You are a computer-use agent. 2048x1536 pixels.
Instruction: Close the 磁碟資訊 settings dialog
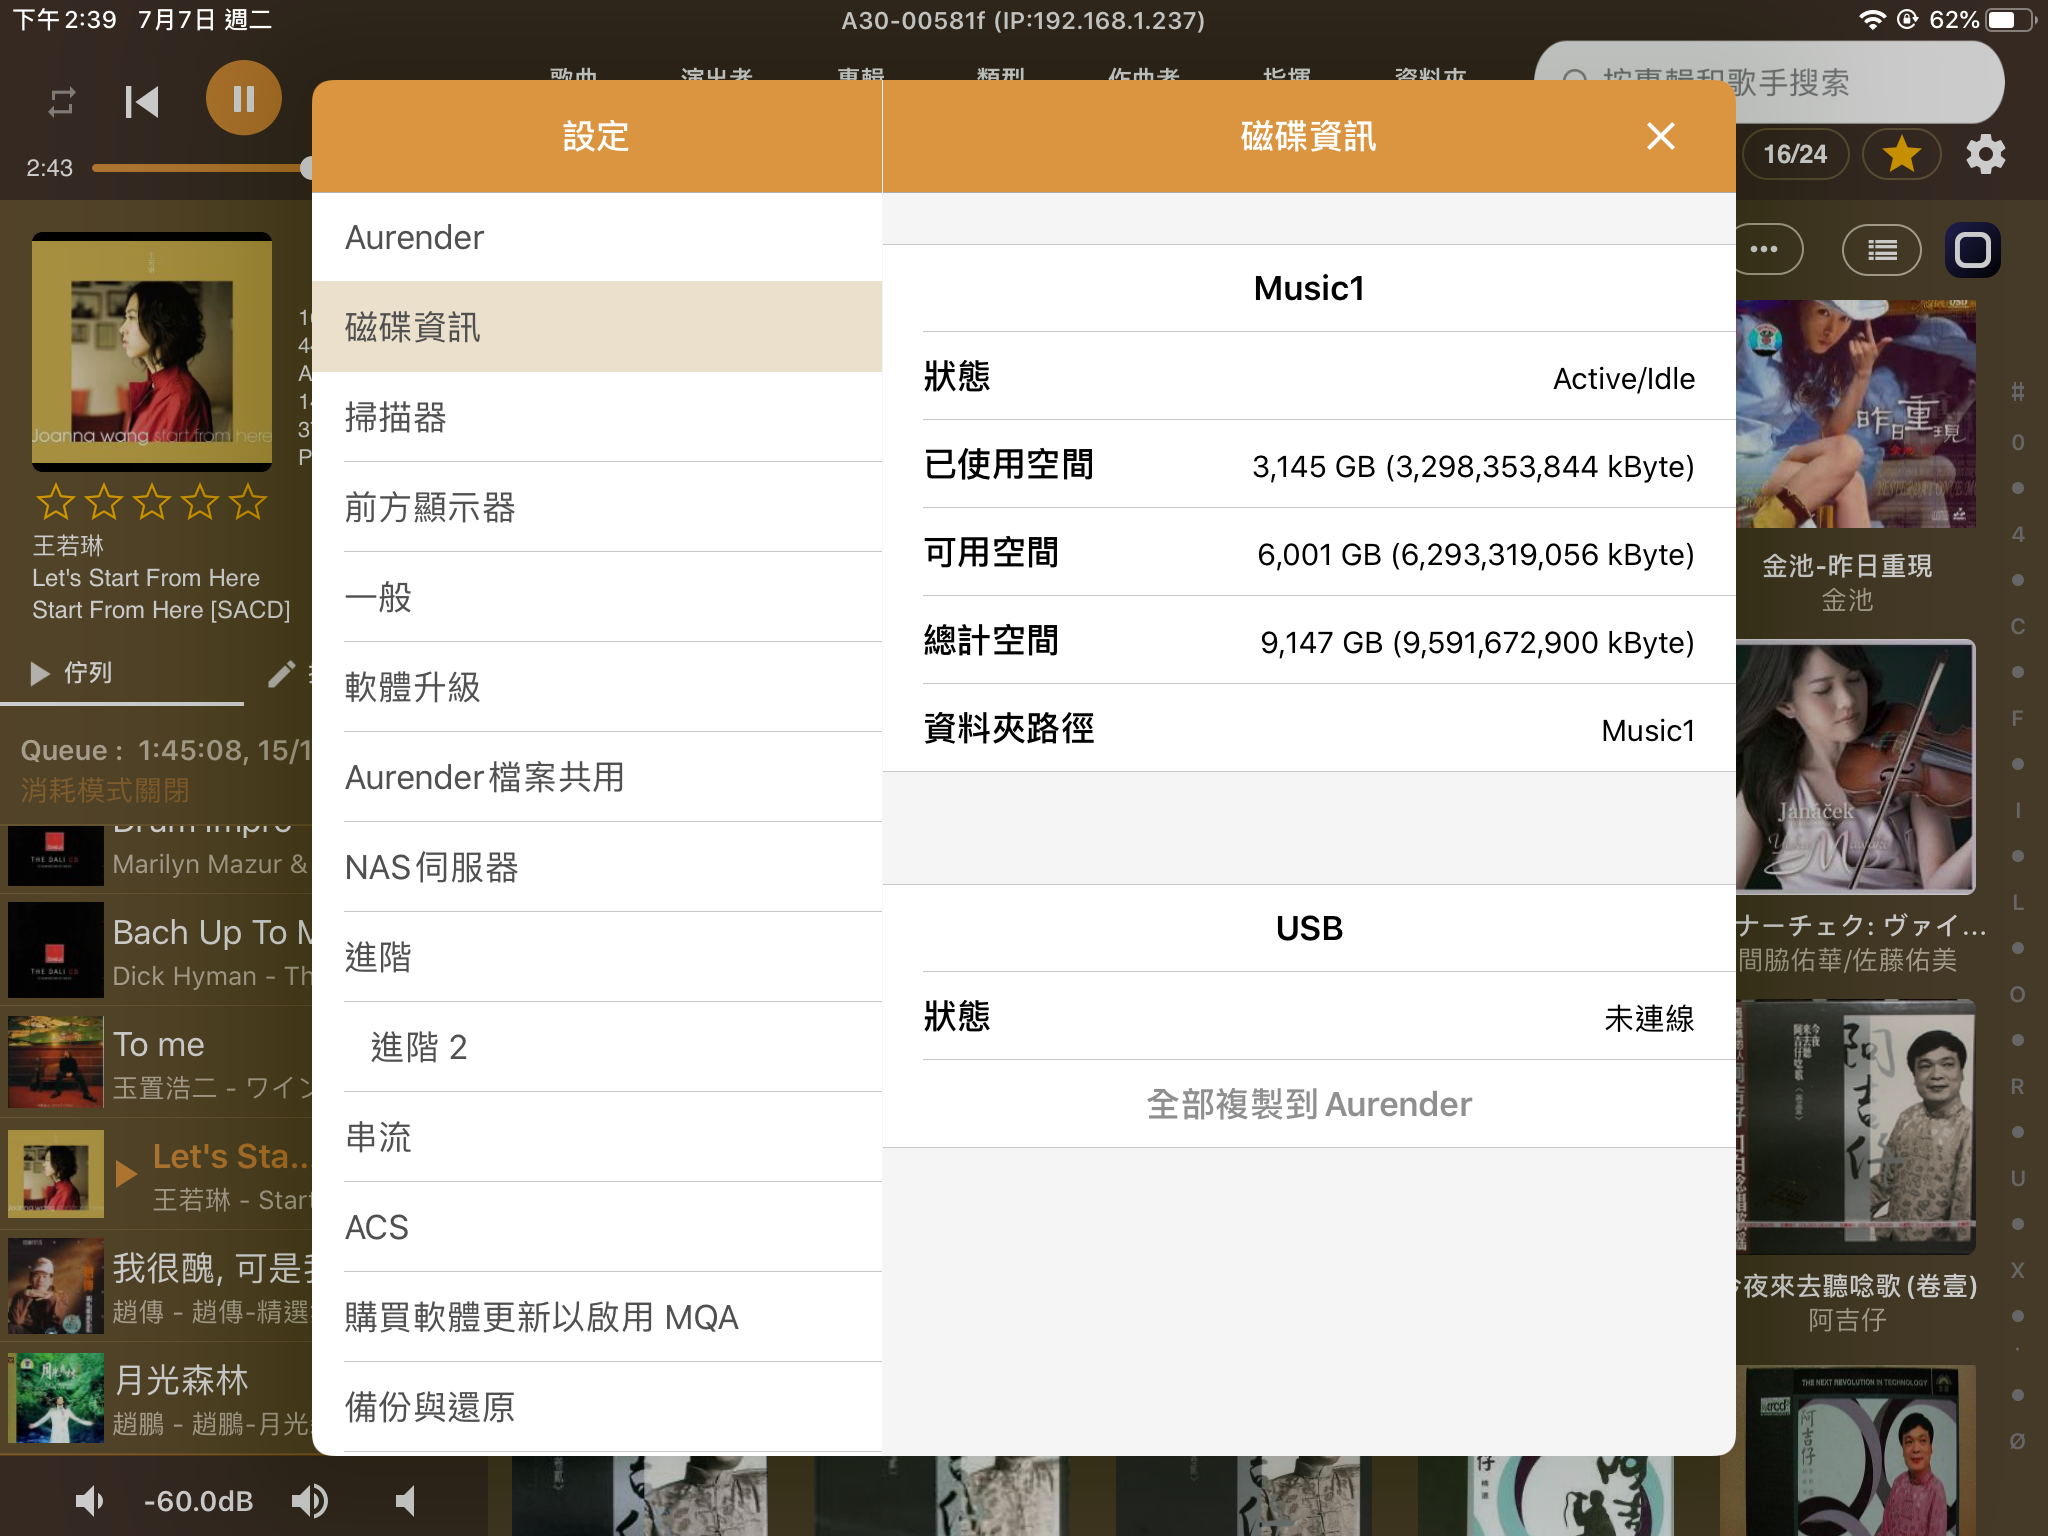click(1660, 136)
